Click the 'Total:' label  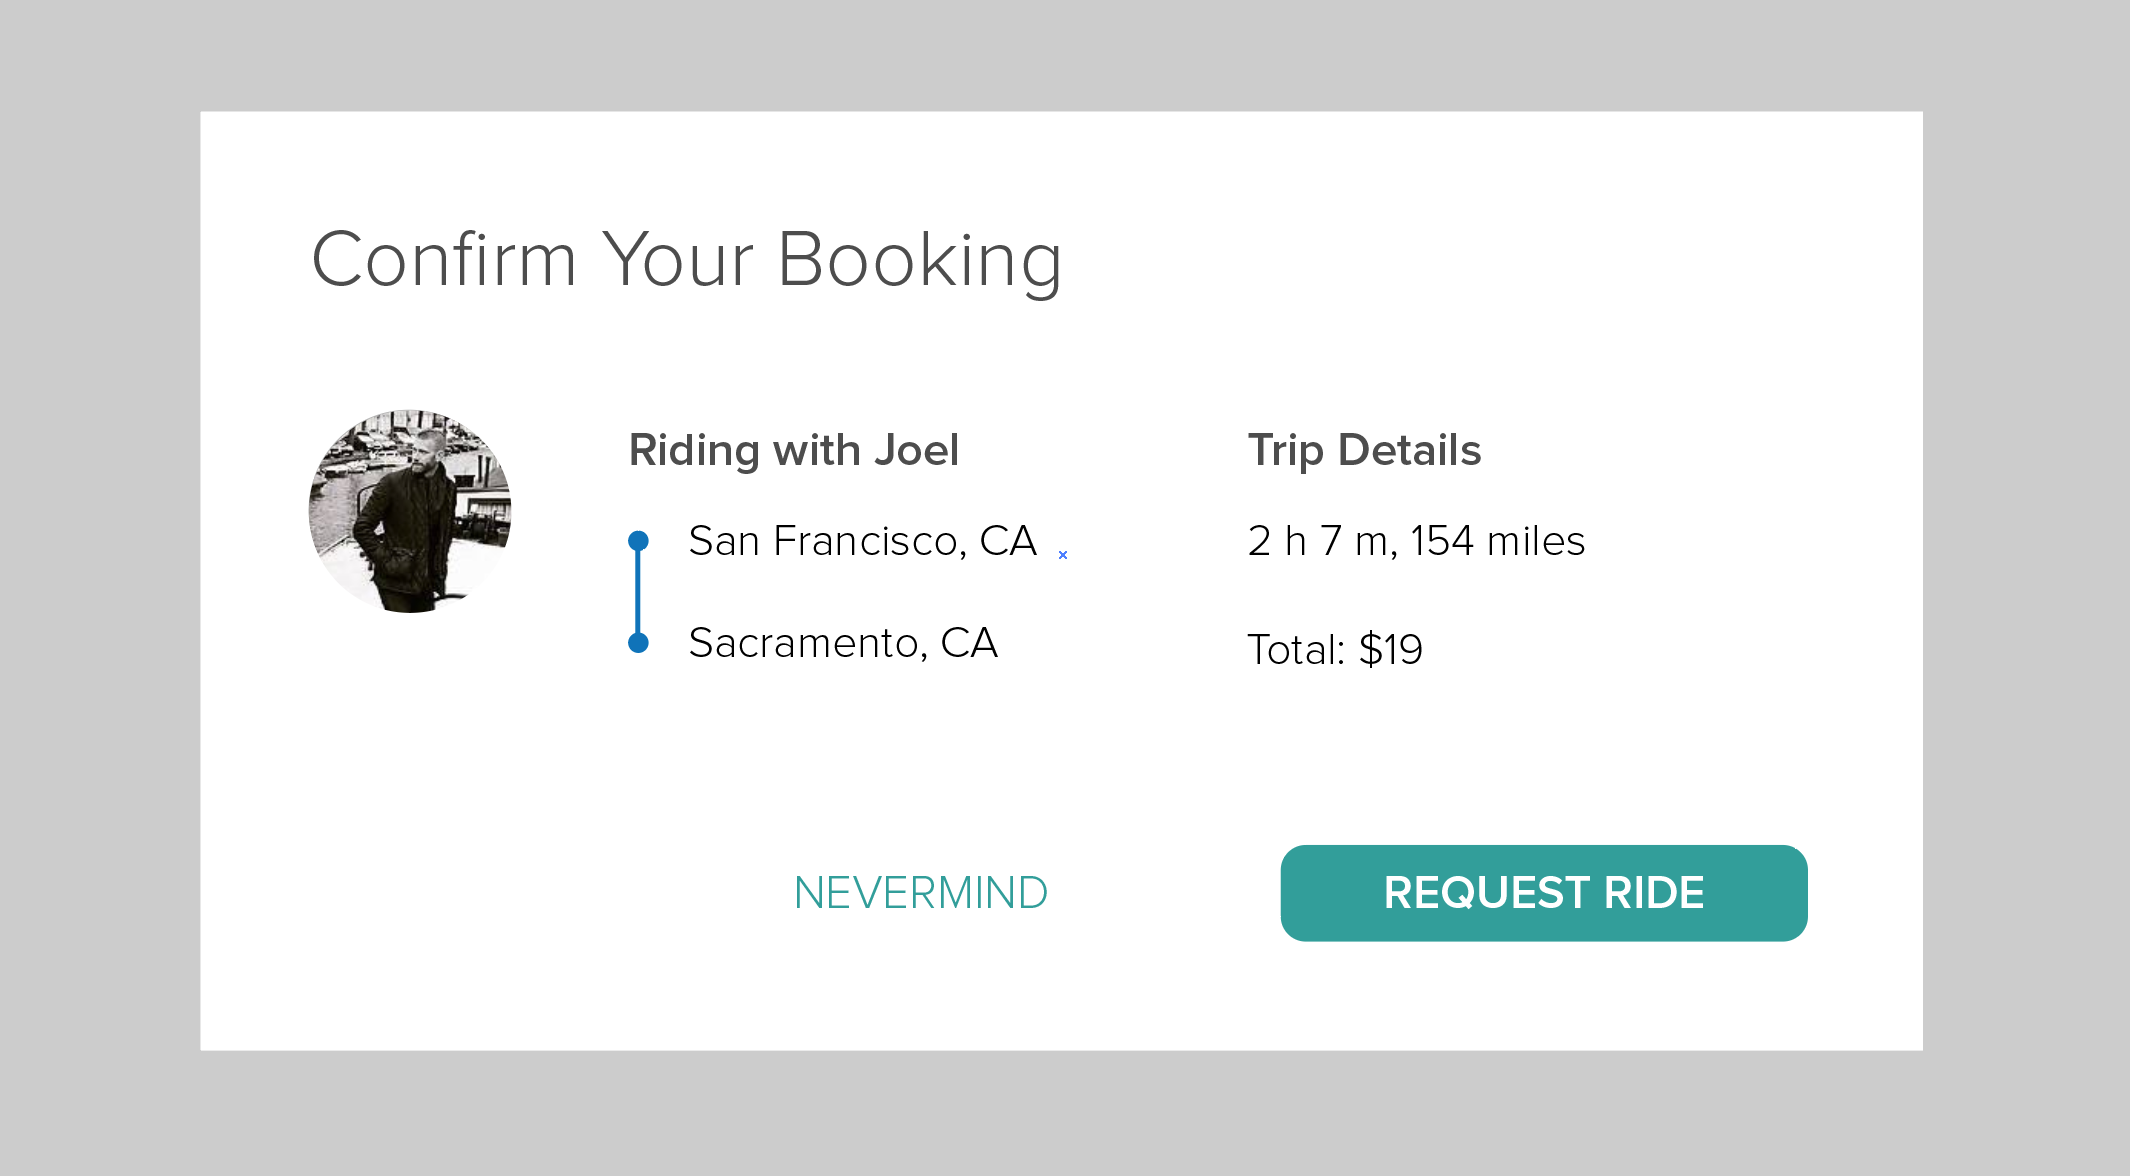[1296, 650]
